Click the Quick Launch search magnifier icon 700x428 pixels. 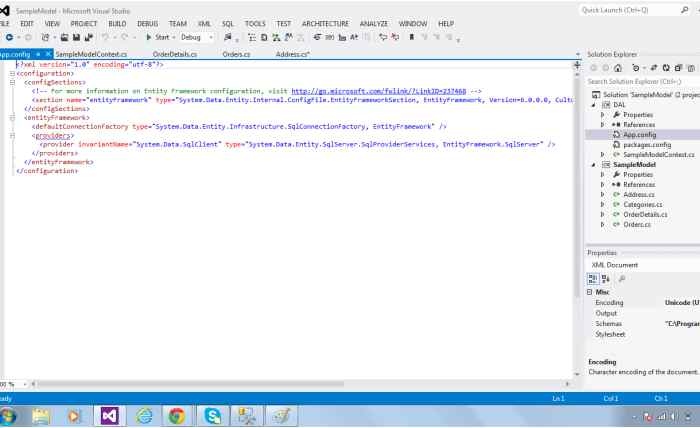[x=685, y=10]
